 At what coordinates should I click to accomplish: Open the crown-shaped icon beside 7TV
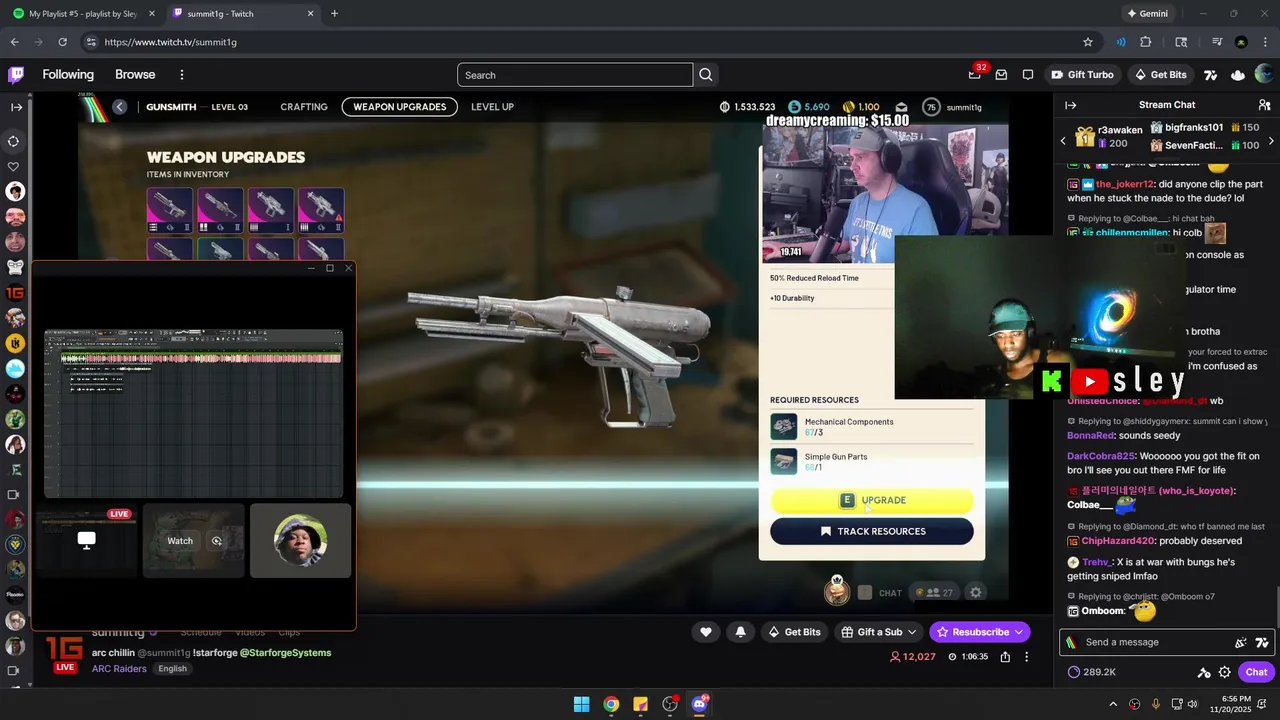coord(1238,75)
